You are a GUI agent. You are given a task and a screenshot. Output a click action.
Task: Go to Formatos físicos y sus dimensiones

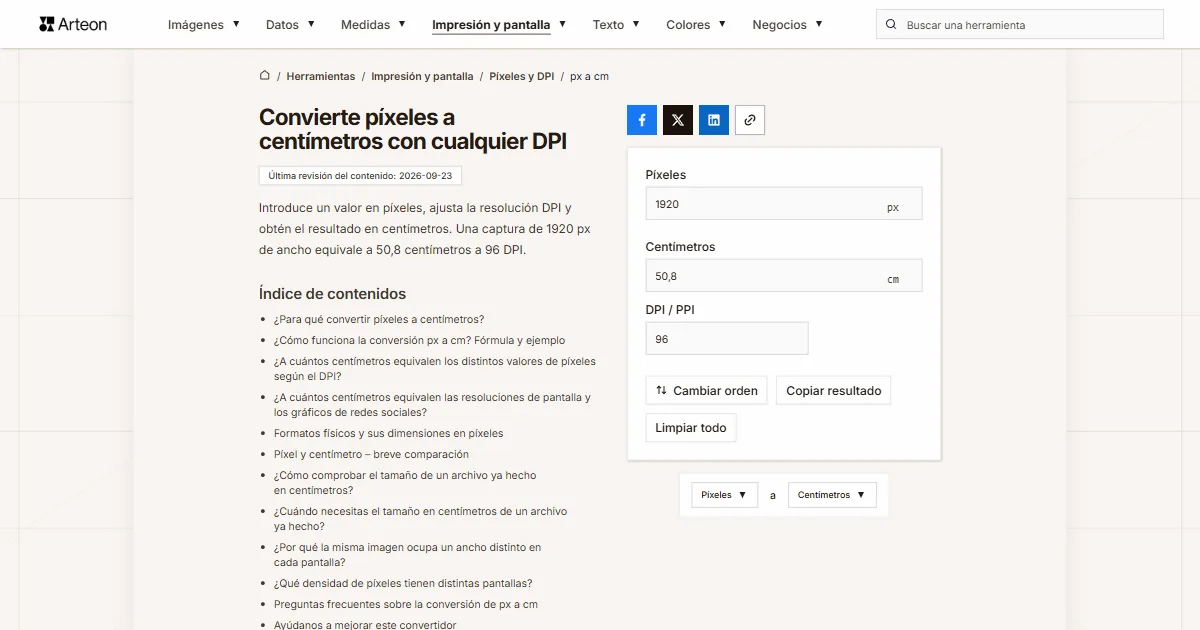coord(389,433)
